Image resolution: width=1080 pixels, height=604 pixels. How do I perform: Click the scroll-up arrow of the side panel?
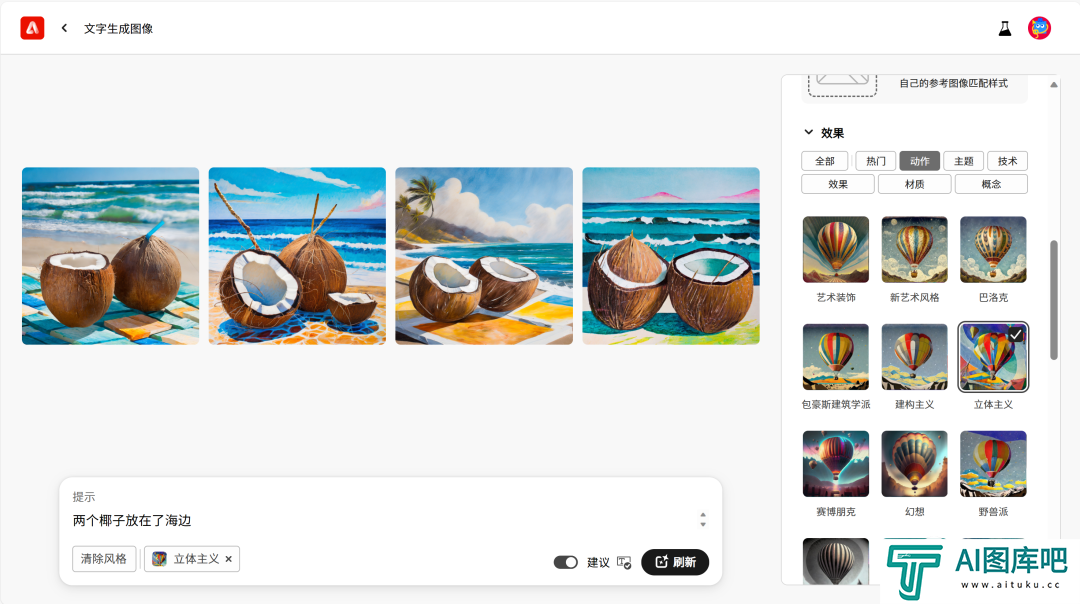tap(1054, 85)
